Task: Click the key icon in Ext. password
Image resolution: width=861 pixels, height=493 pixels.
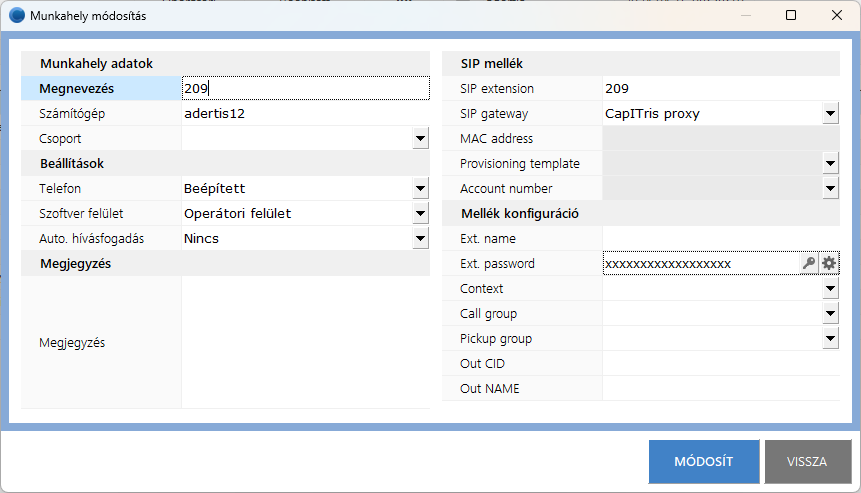Action: (x=809, y=264)
